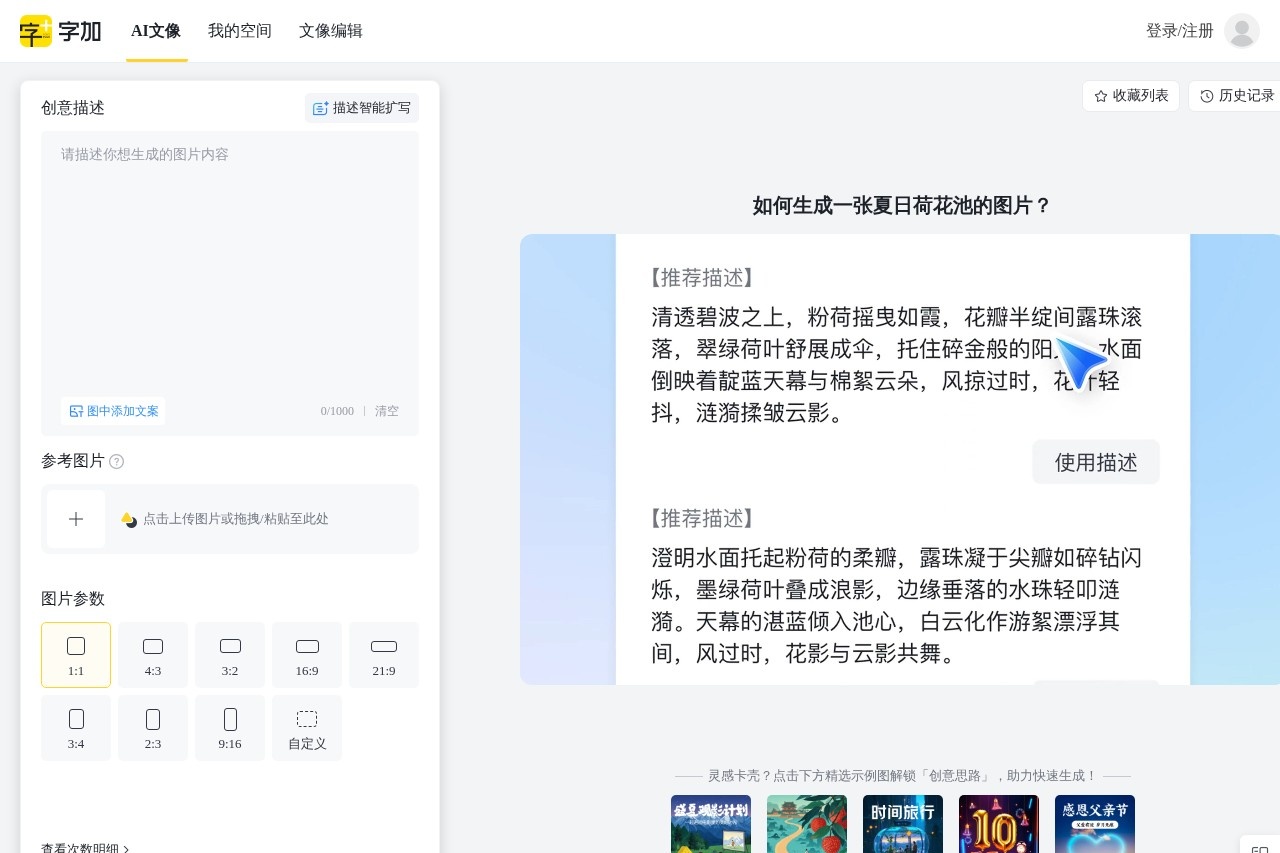Click the clock icon on 历史记录
Image resolution: width=1280 pixels, height=853 pixels.
[1206, 96]
